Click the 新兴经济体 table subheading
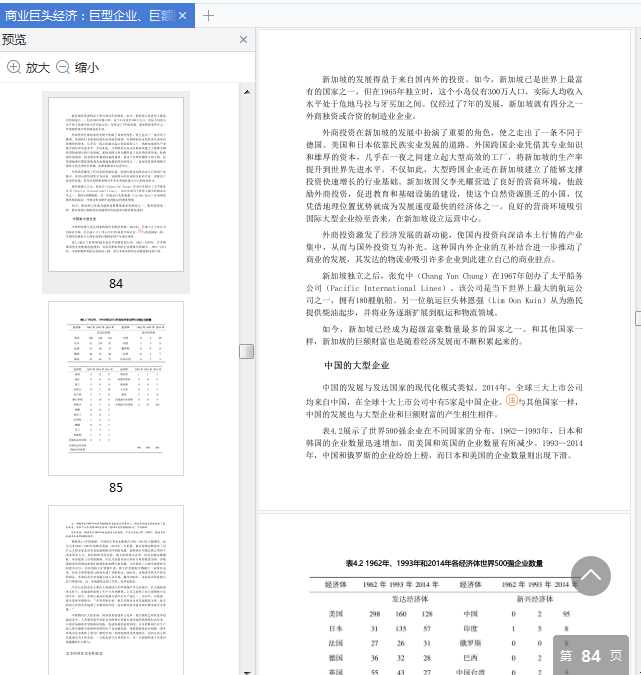 [x=535, y=599]
